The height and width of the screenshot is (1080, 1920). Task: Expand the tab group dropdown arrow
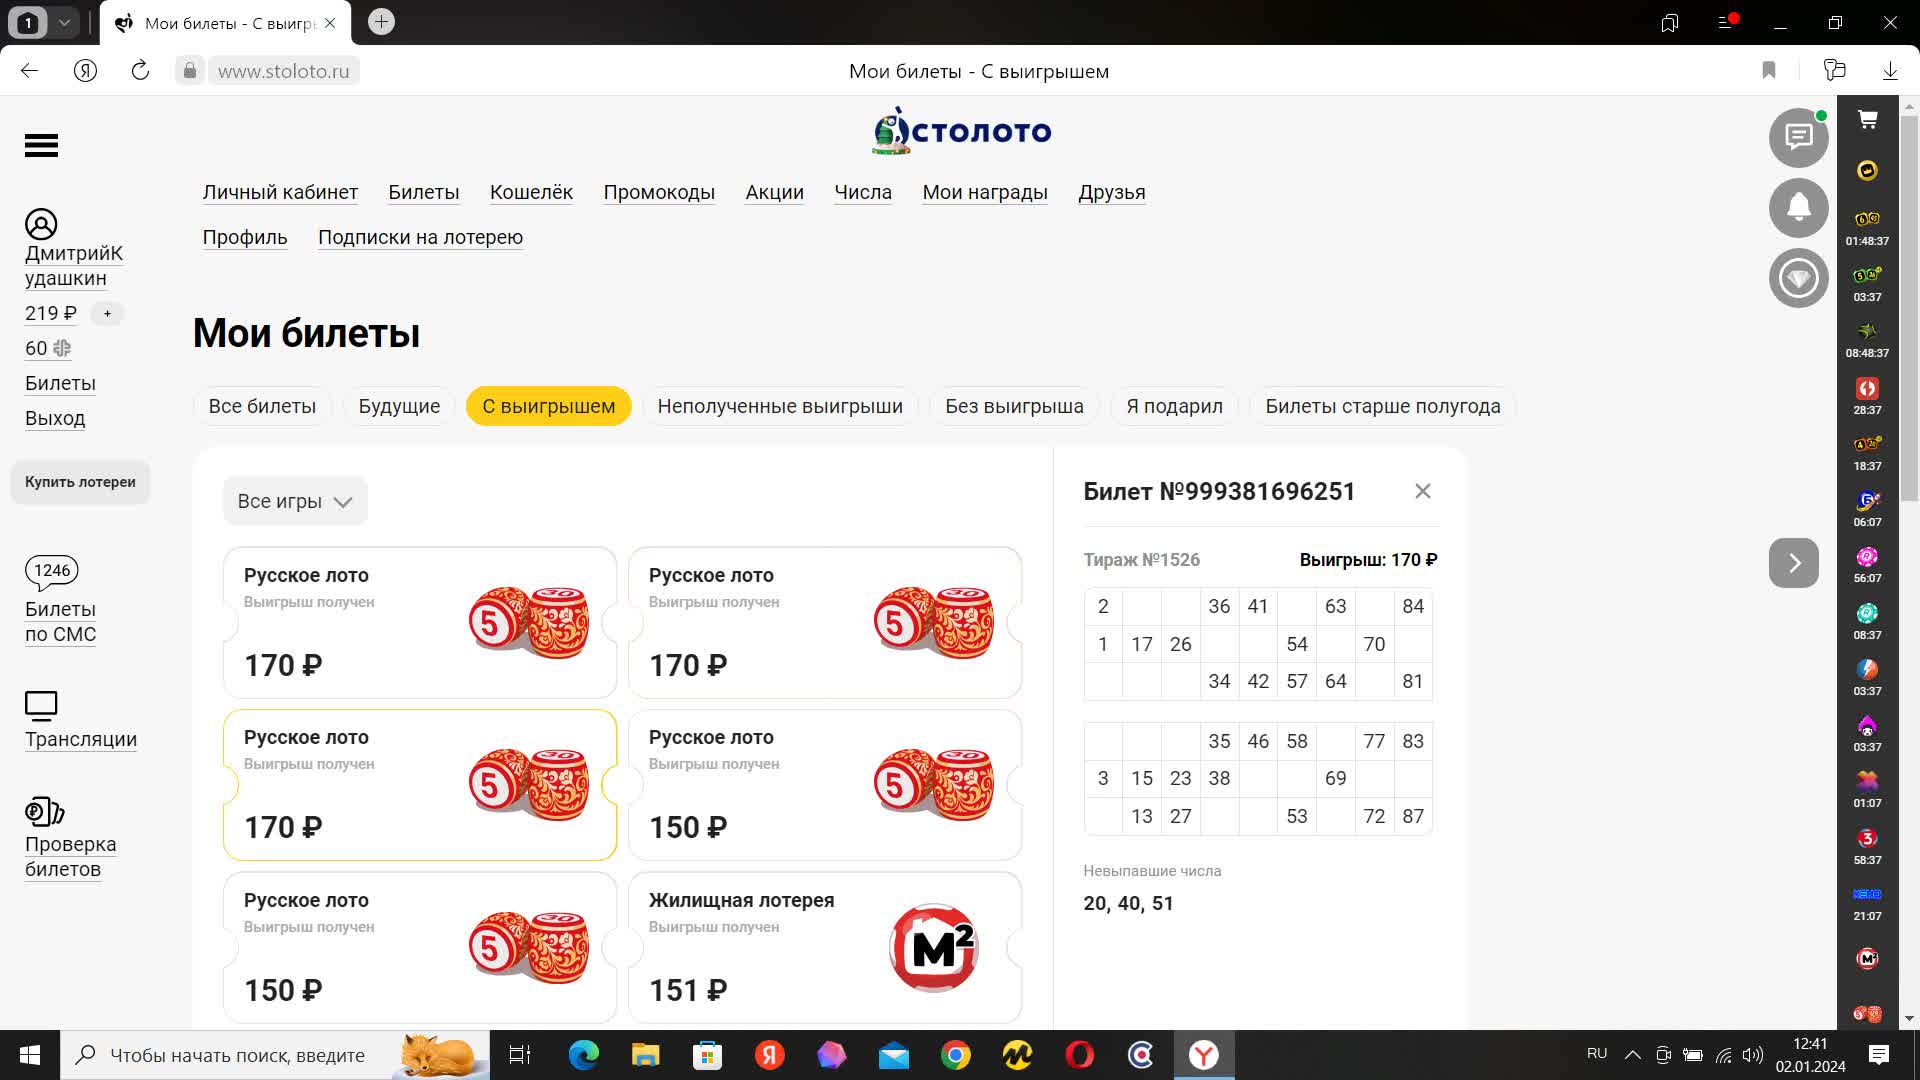(64, 22)
